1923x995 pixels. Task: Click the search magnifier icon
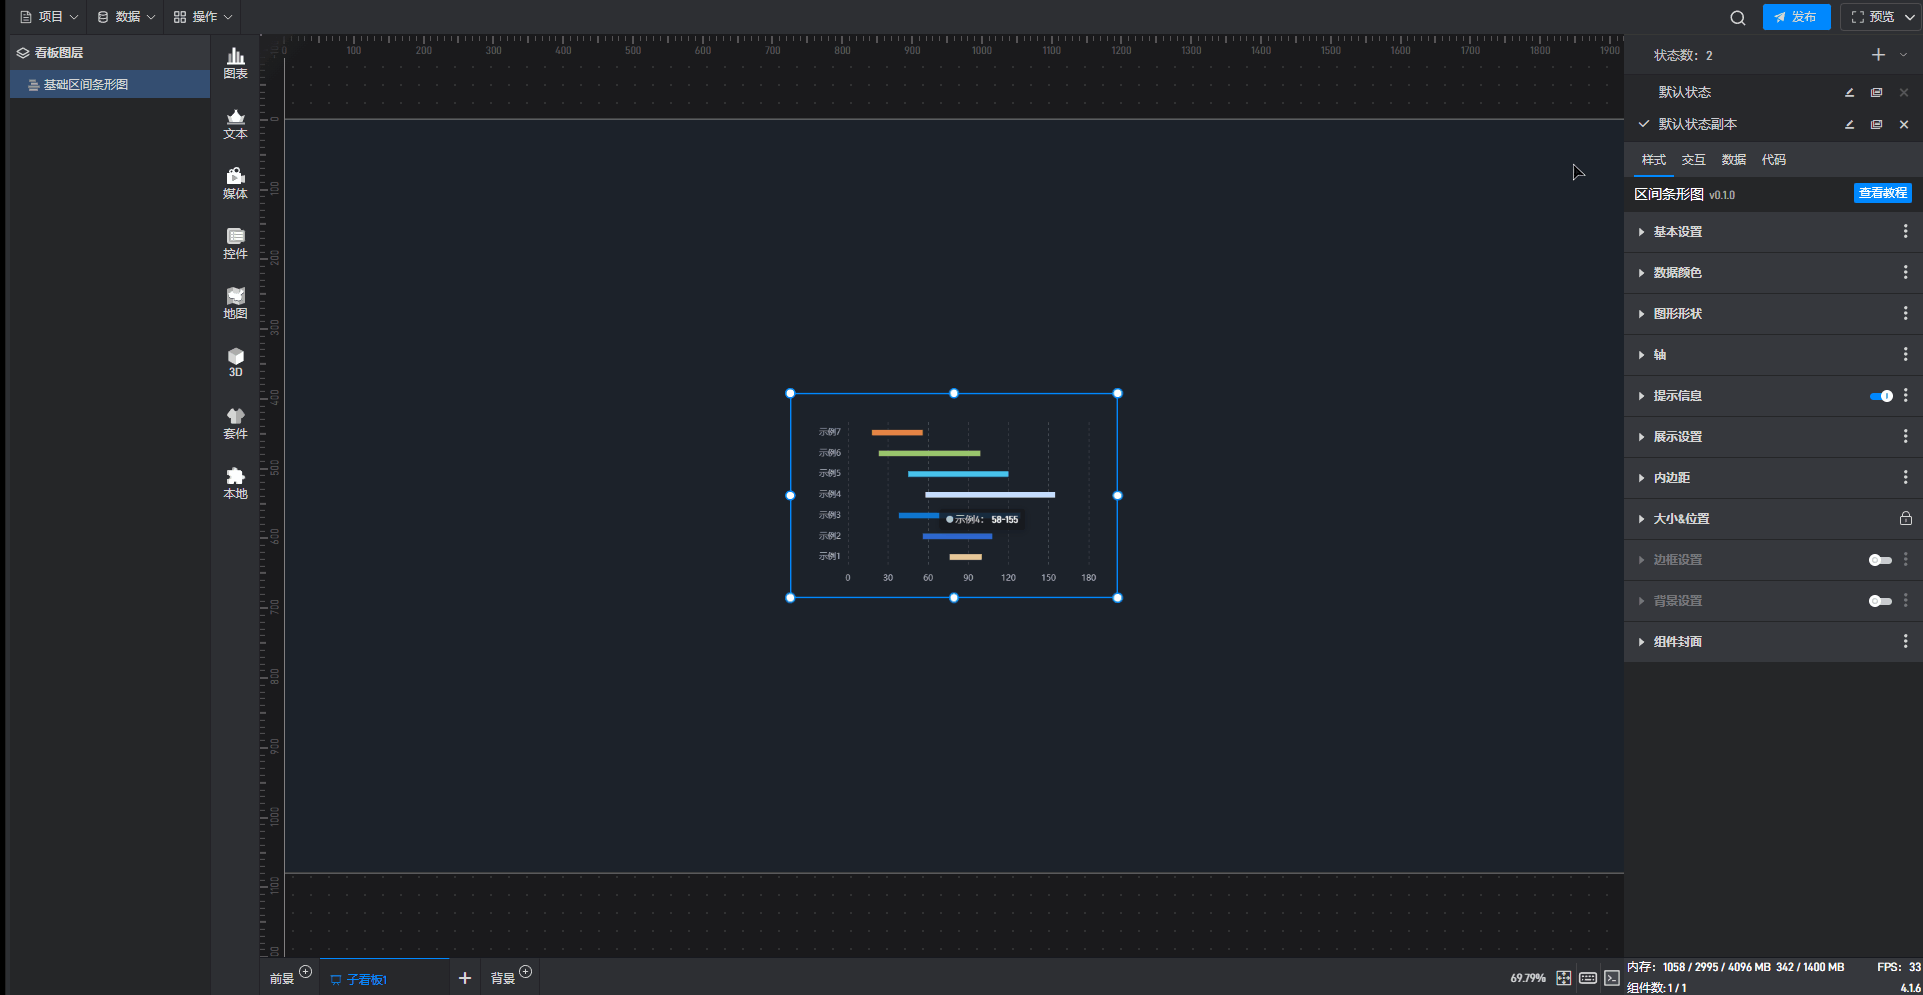(x=1737, y=17)
